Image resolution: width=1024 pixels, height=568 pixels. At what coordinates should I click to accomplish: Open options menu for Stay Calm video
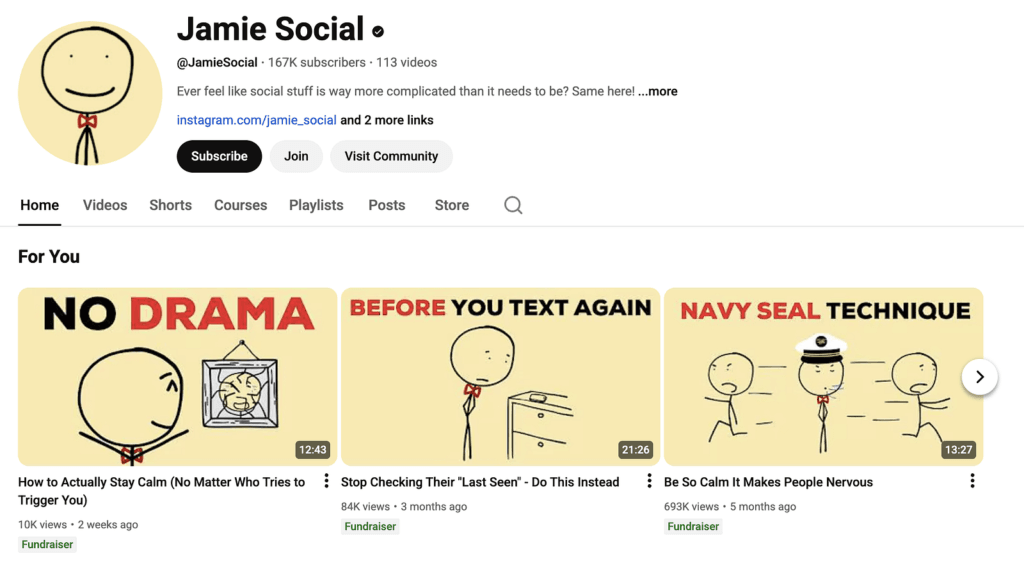pyautogui.click(x=326, y=482)
